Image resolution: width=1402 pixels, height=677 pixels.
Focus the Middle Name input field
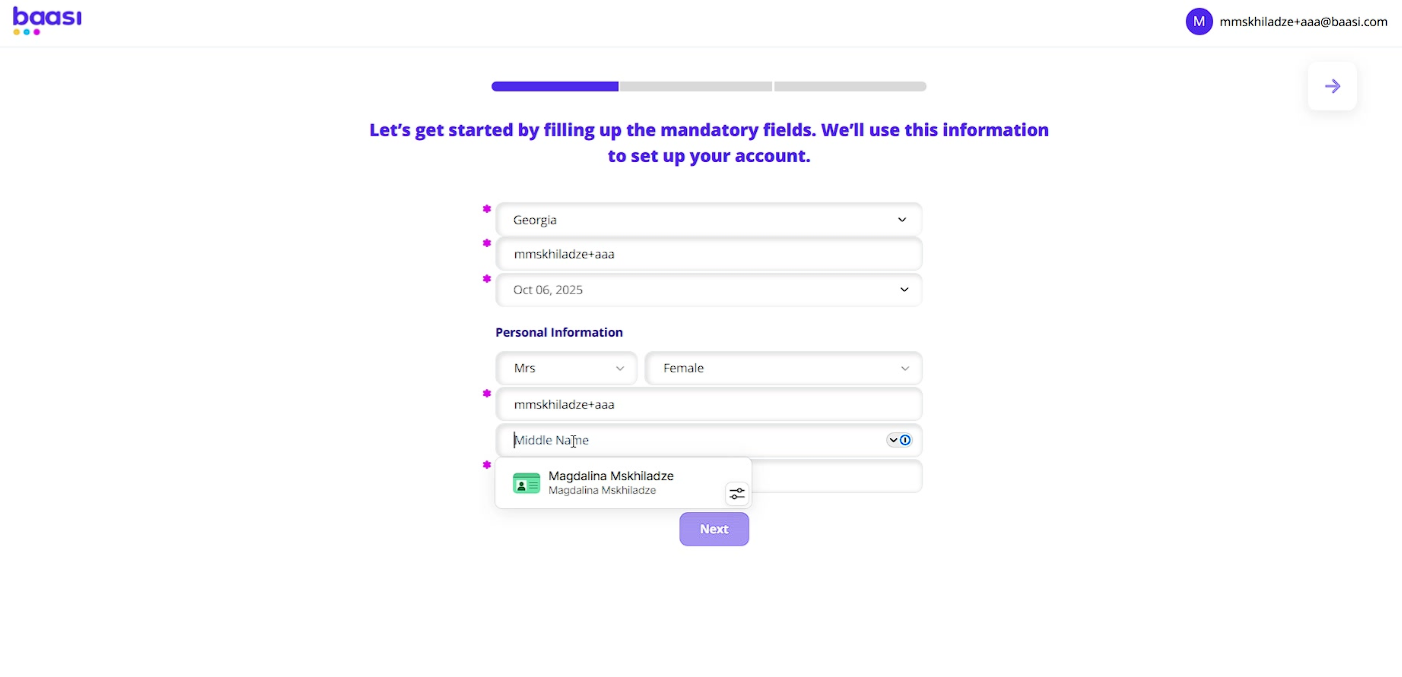point(690,440)
